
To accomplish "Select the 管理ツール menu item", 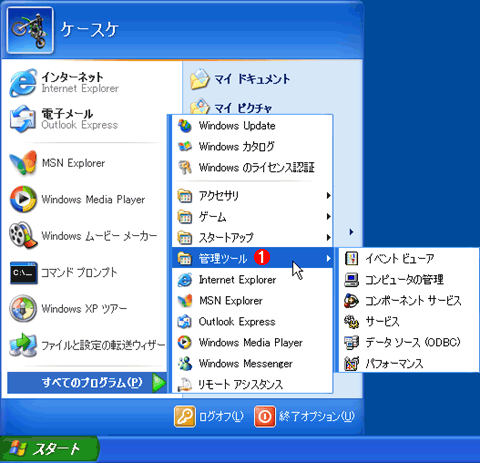I will (253, 258).
